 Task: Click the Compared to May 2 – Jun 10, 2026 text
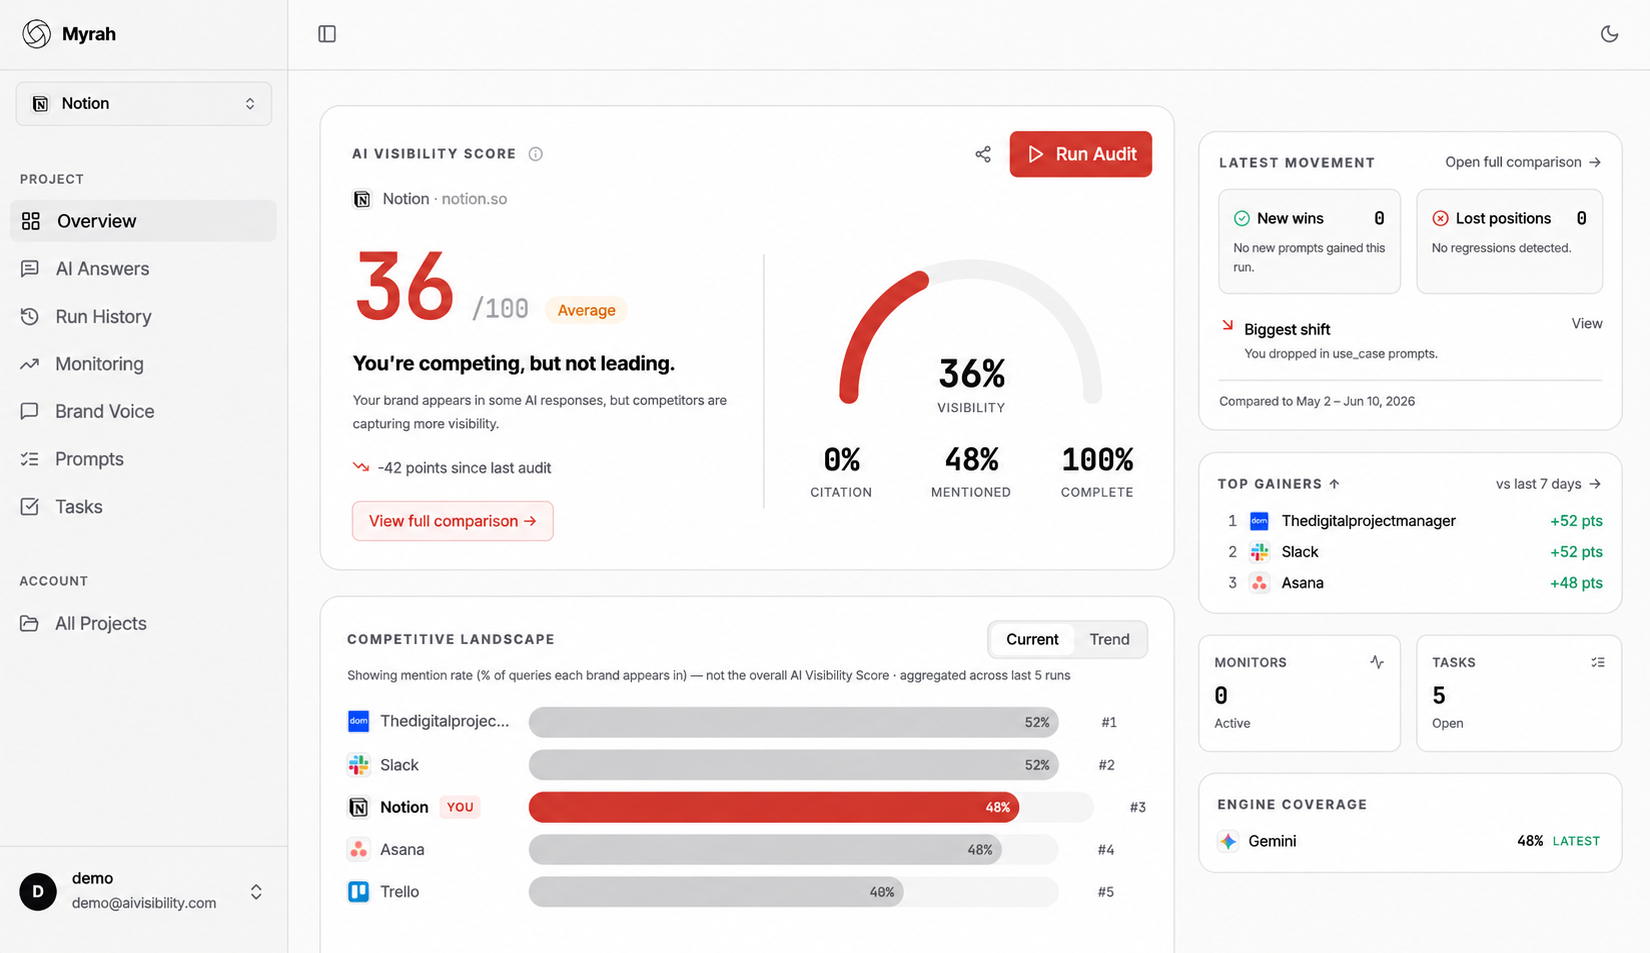1317,402
